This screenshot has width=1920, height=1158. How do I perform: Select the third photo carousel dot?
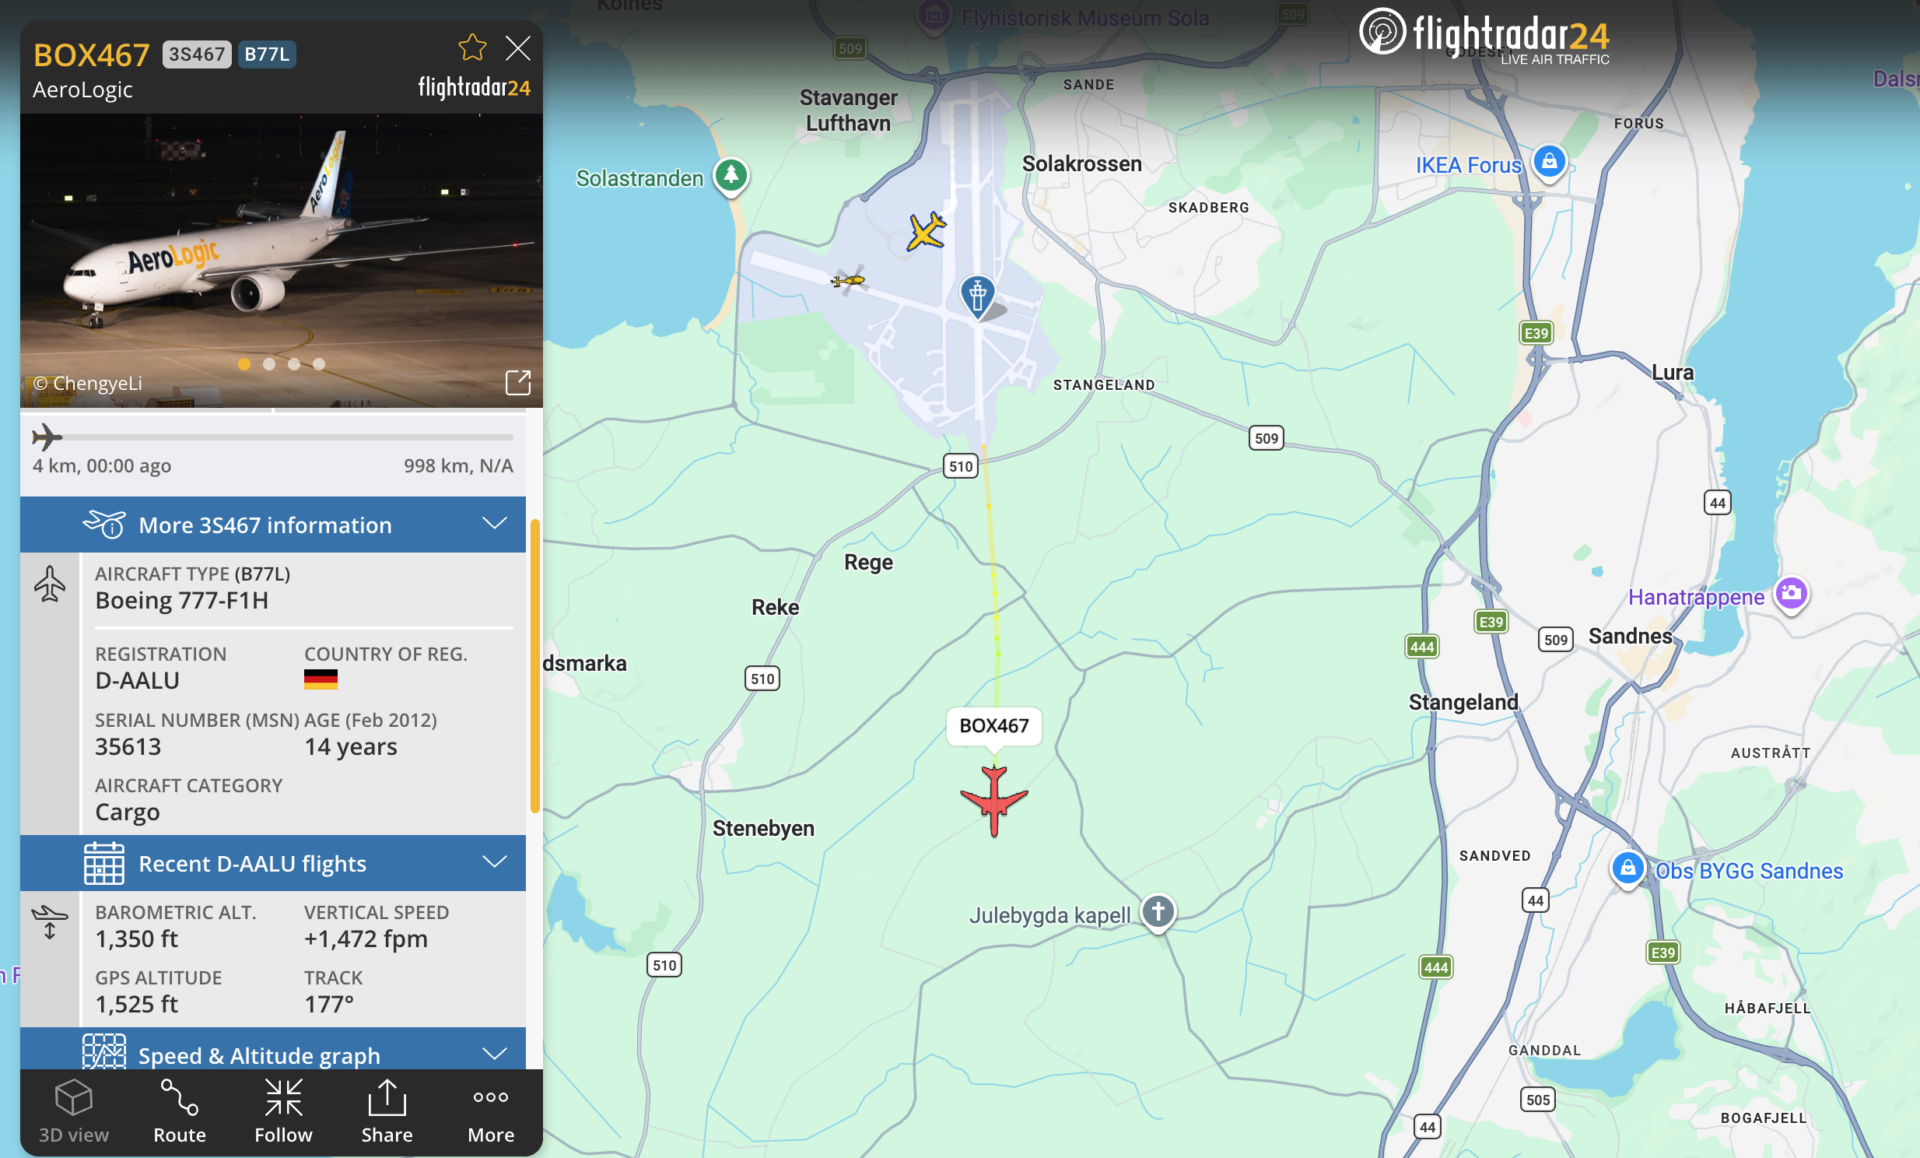[x=294, y=364]
